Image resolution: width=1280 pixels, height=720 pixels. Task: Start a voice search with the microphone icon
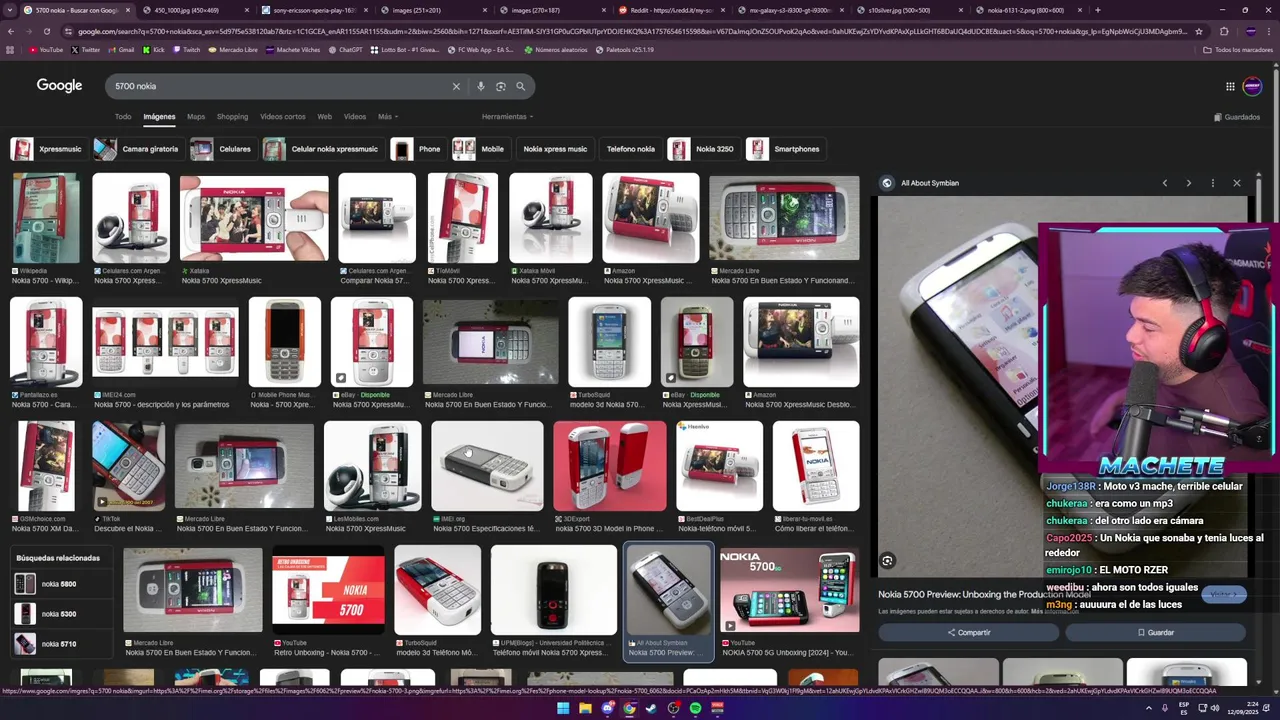tap(481, 86)
